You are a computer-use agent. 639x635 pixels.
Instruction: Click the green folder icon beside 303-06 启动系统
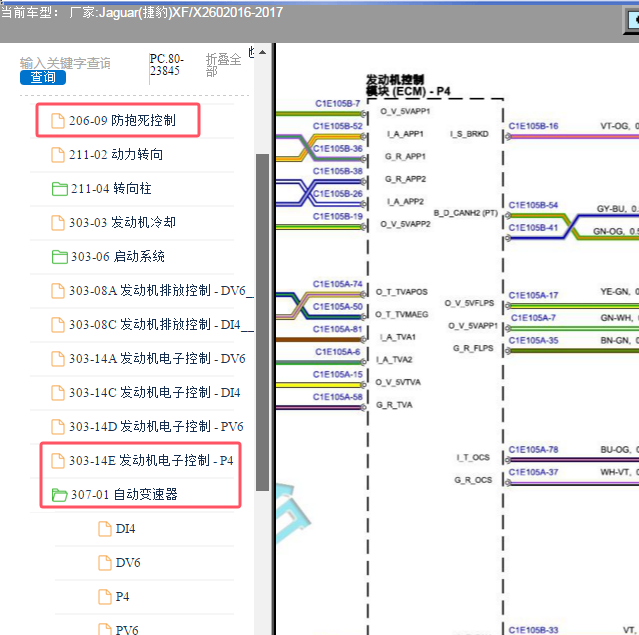coord(60,257)
